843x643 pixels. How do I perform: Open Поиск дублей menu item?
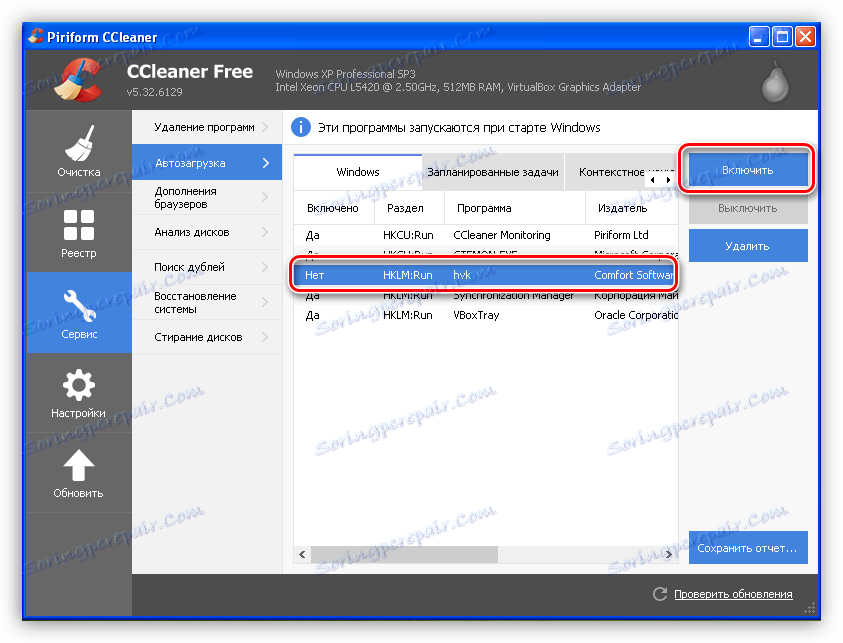tap(207, 267)
